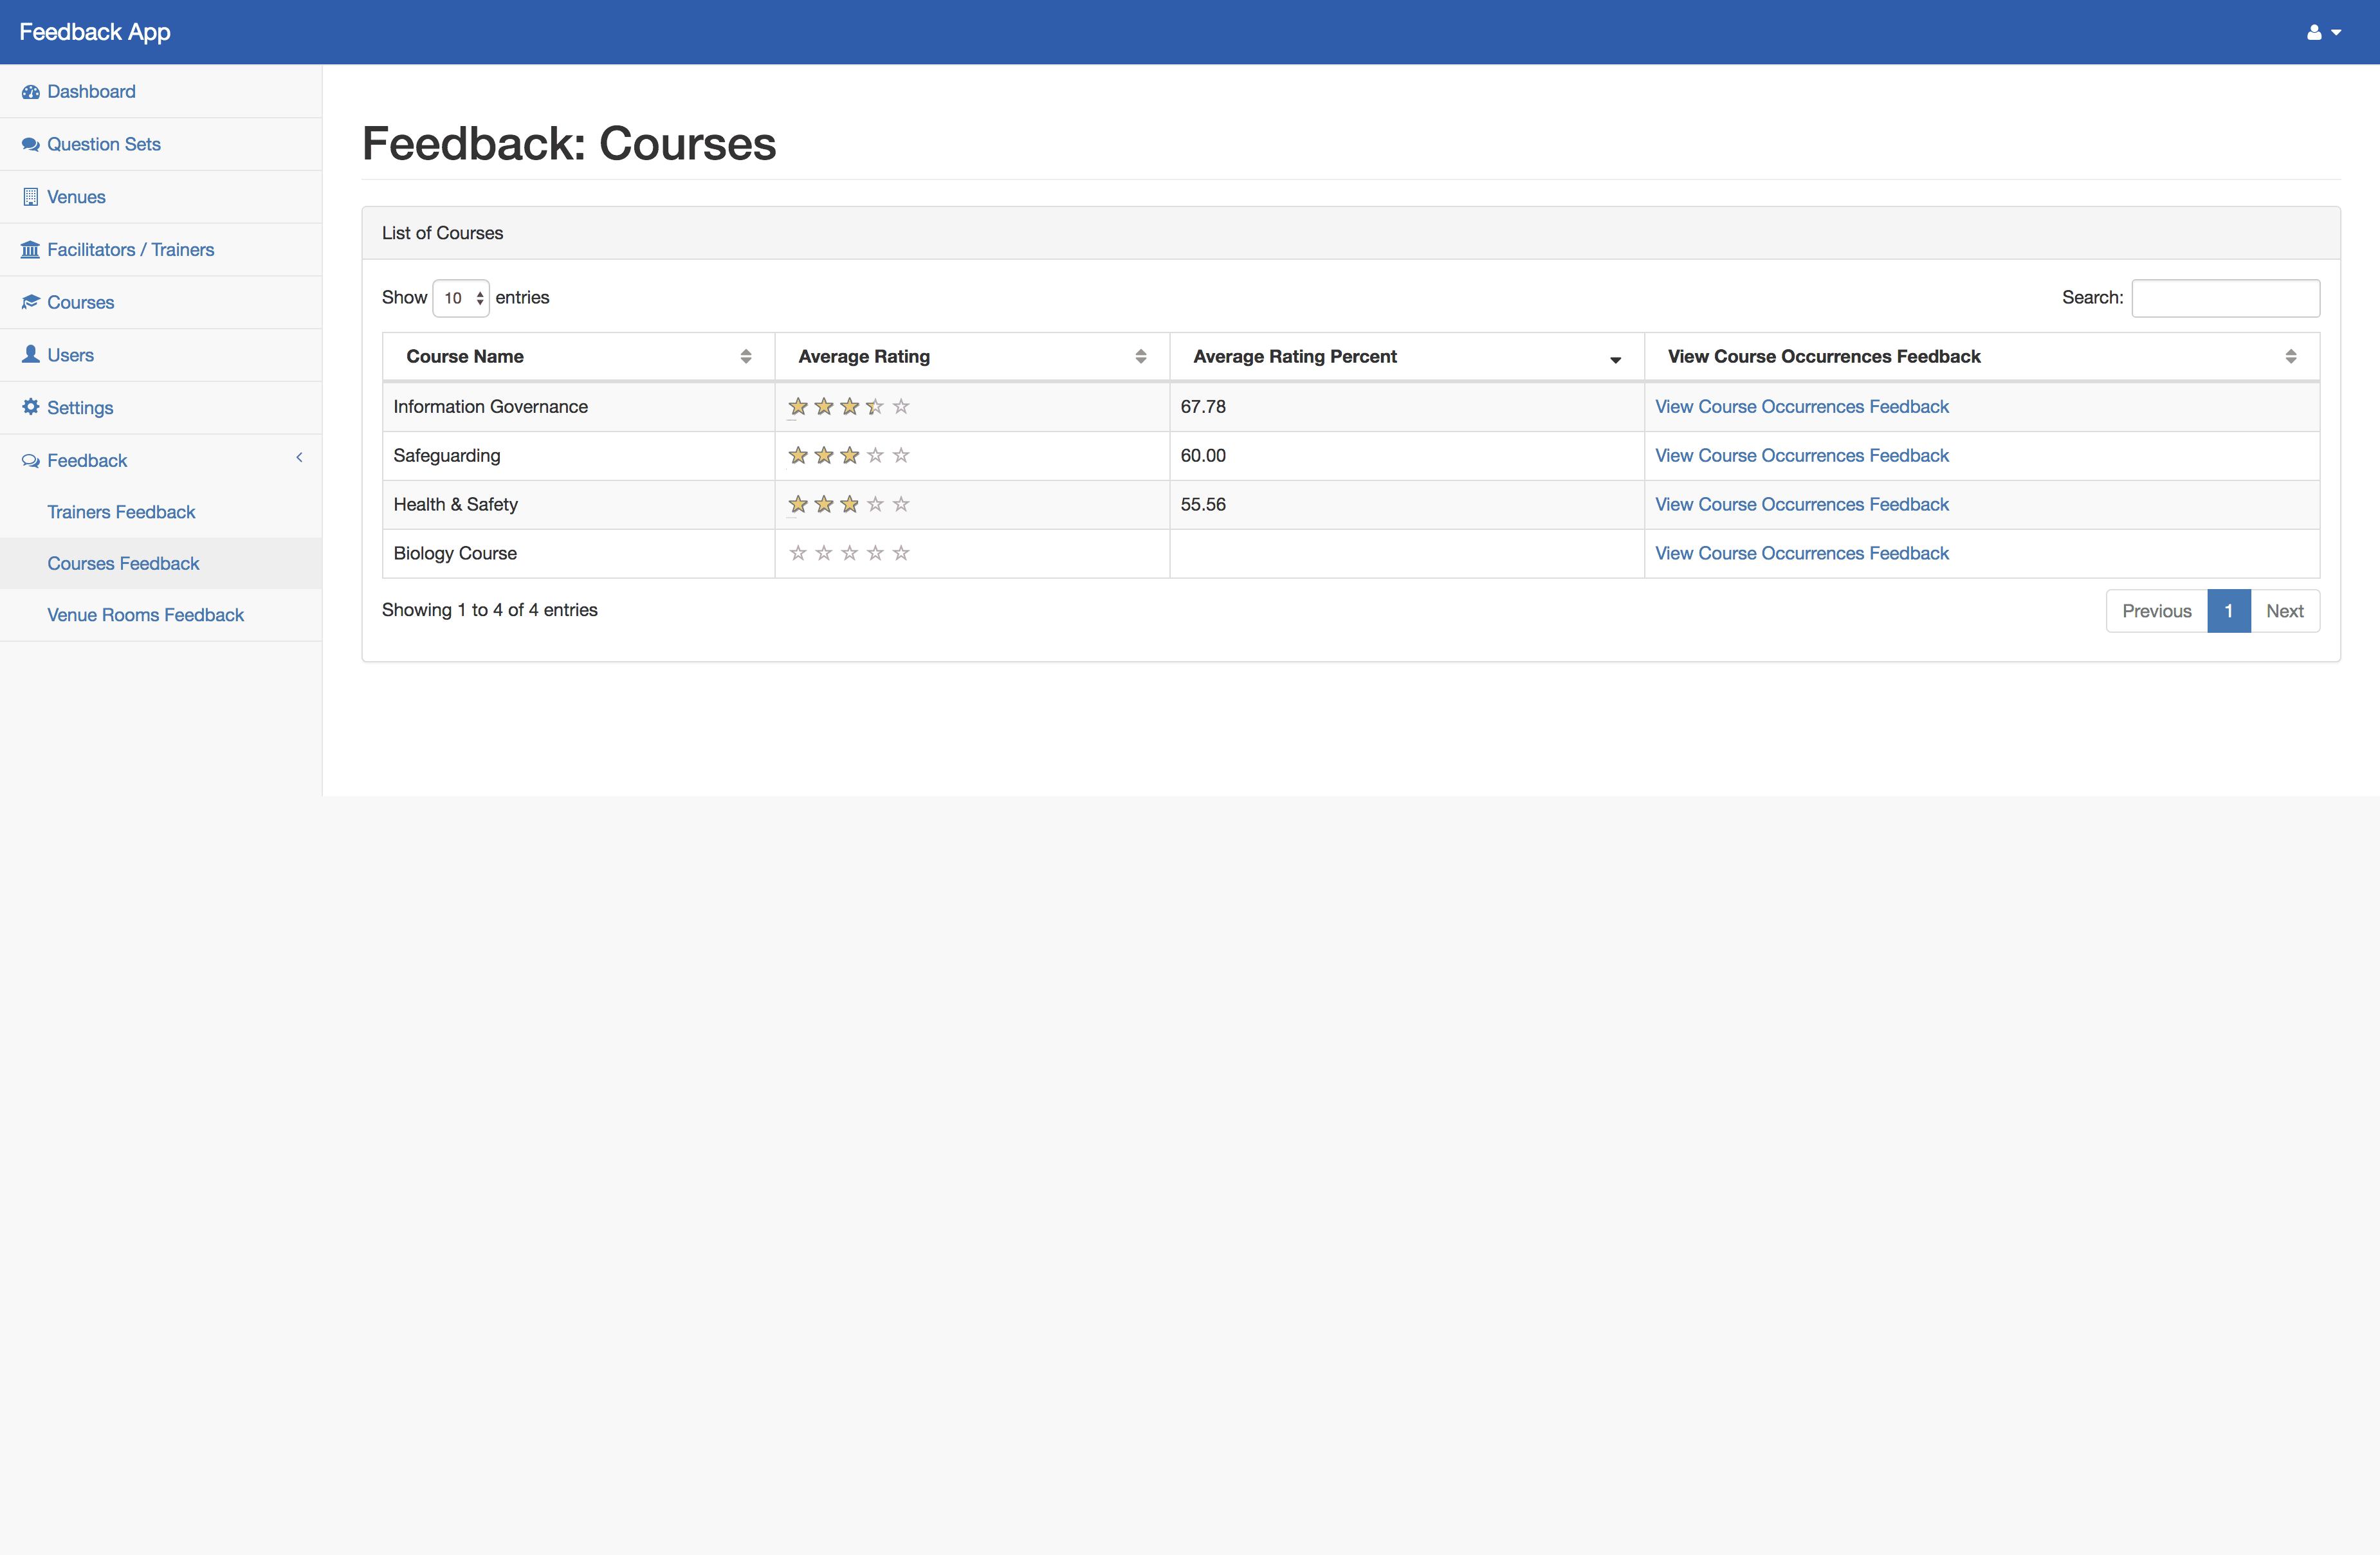The width and height of the screenshot is (2380, 1555).
Task: View feedback for Health & Safety course
Action: (x=1802, y=505)
